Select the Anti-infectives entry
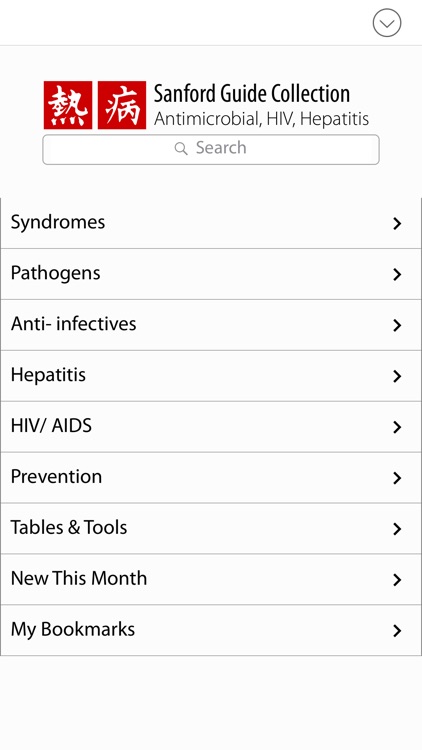422x750 pixels. click(x=211, y=325)
